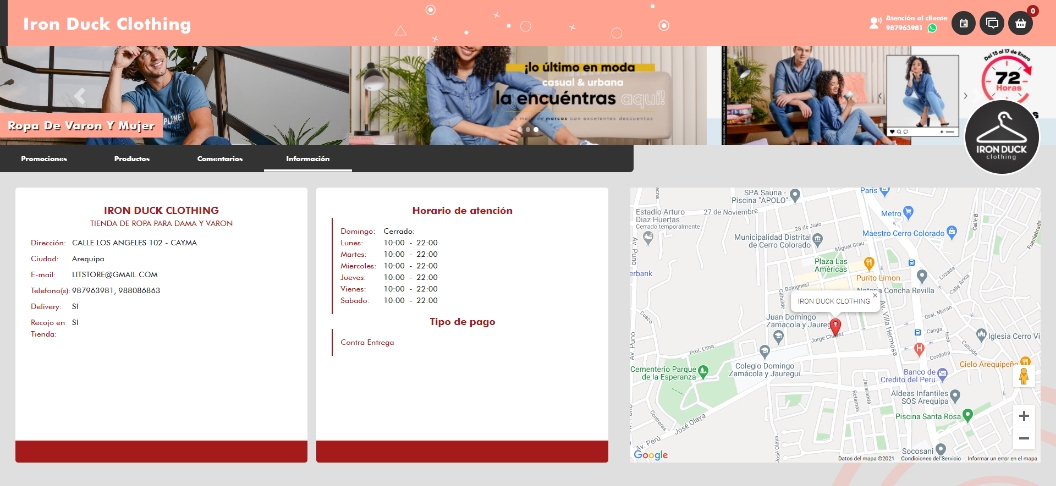The image size is (1056, 486).
Task: Click the red location pin on the map
Action: (x=835, y=326)
